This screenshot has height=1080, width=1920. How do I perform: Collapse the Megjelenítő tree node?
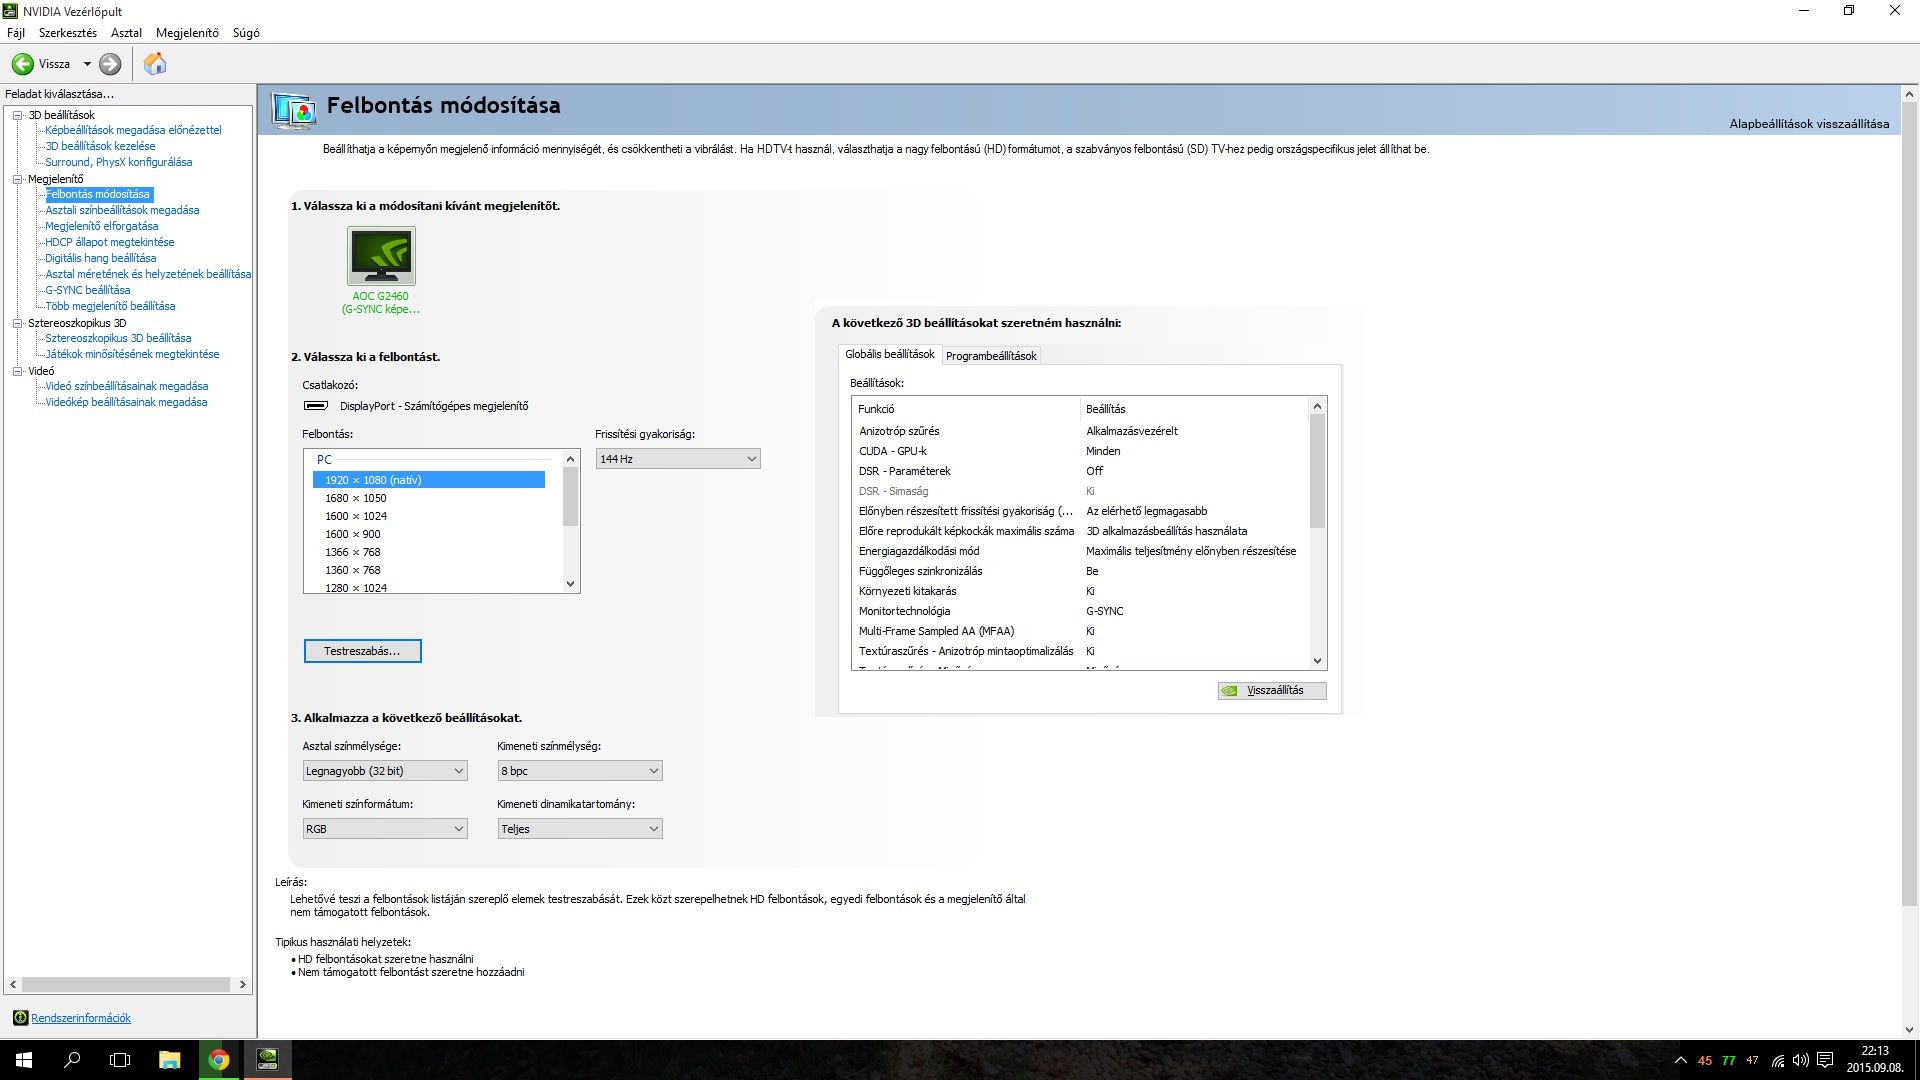(x=17, y=179)
